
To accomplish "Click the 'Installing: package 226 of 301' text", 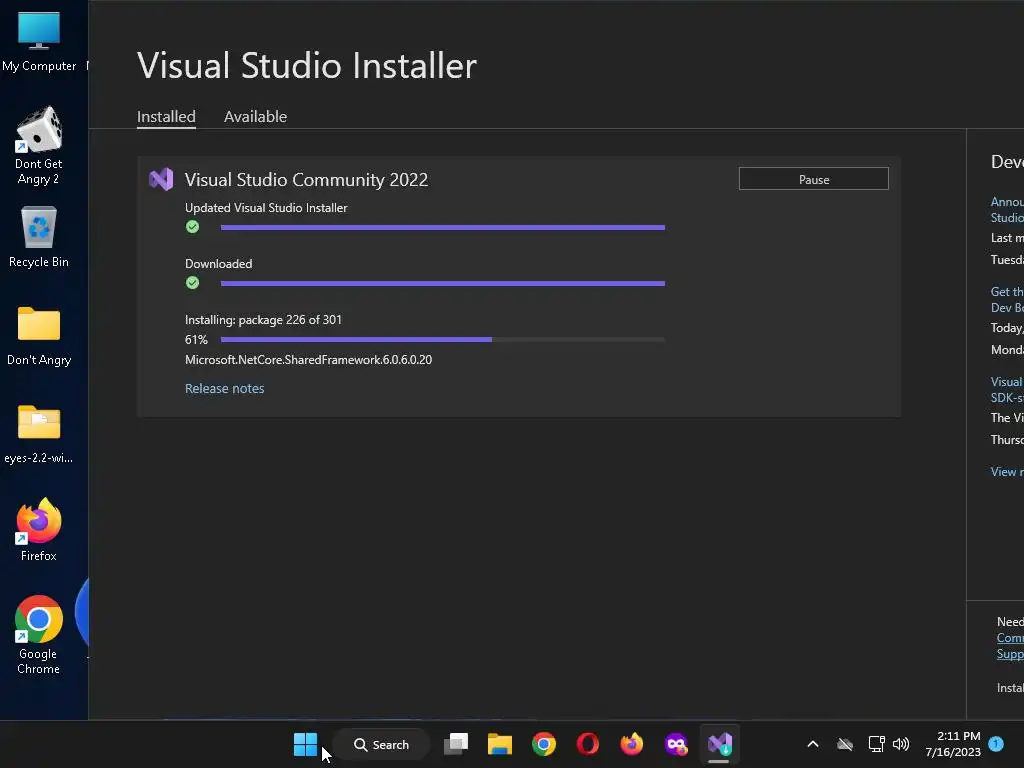I will click(x=263, y=319).
